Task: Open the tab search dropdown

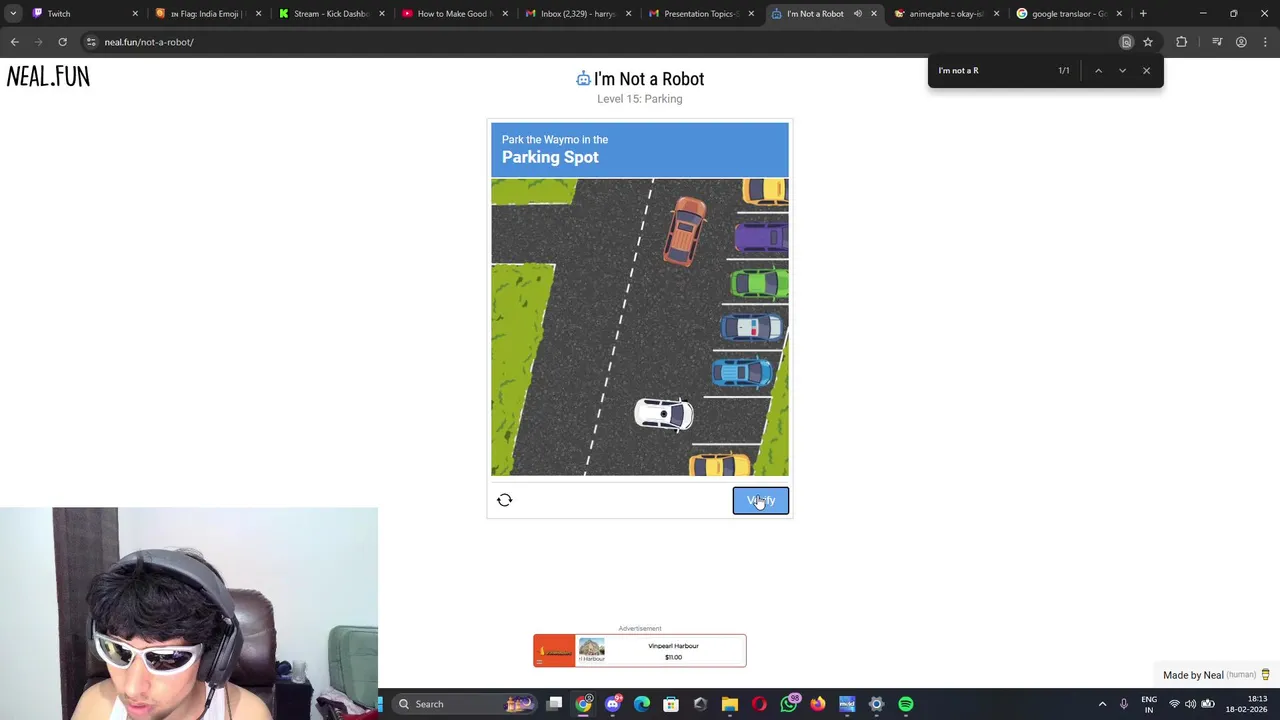Action: tap(13, 14)
